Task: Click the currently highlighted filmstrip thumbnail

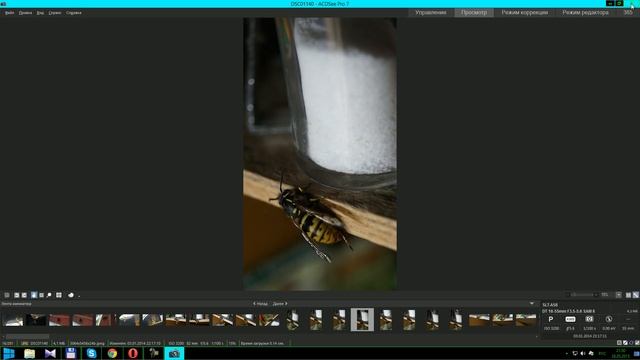Action: [x=362, y=320]
